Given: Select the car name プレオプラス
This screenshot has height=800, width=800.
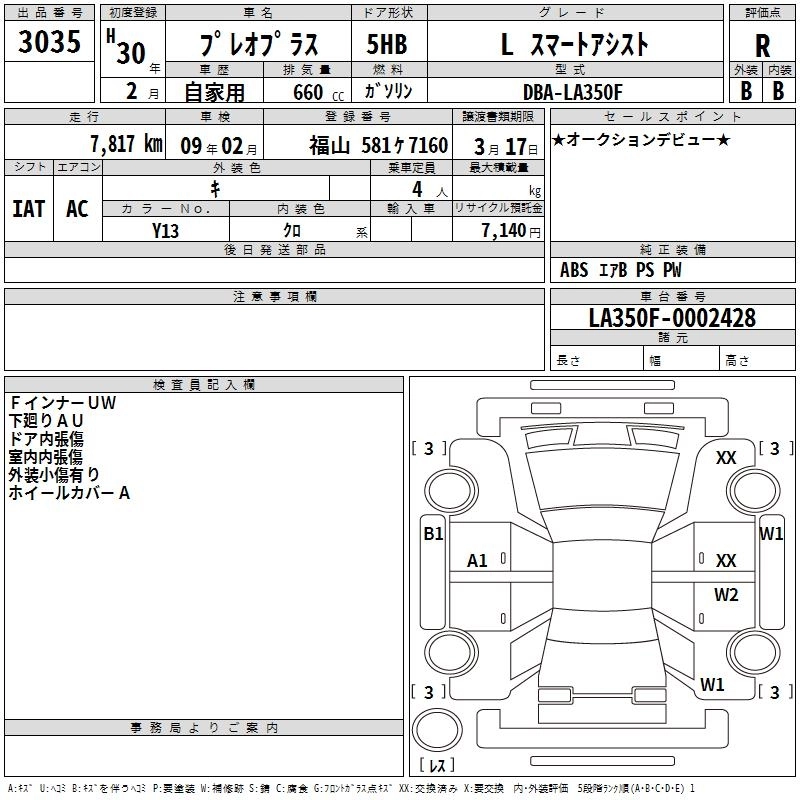Looking at the screenshot, I should [257, 44].
